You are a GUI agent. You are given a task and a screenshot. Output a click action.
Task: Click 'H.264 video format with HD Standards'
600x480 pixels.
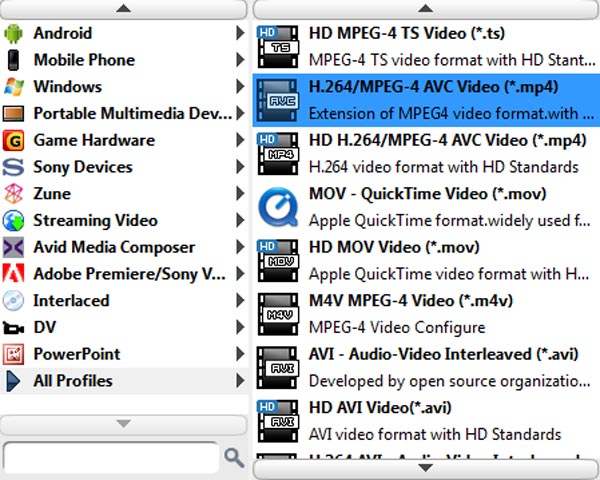point(444,167)
